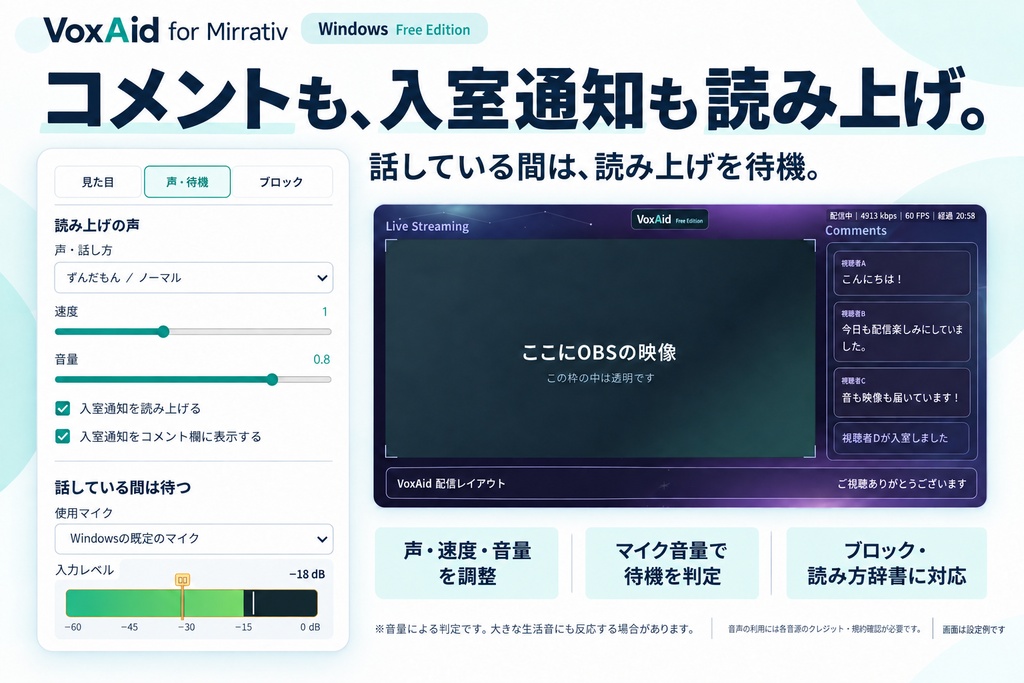Screen dimensions: 1024x683
Task: Select the 声・待機 tab
Action: click(187, 182)
